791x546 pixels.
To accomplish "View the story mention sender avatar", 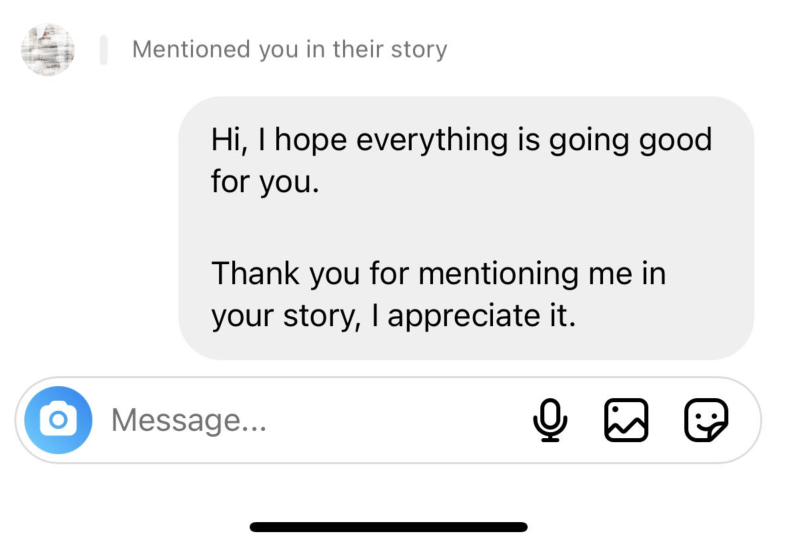I will click(x=47, y=49).
